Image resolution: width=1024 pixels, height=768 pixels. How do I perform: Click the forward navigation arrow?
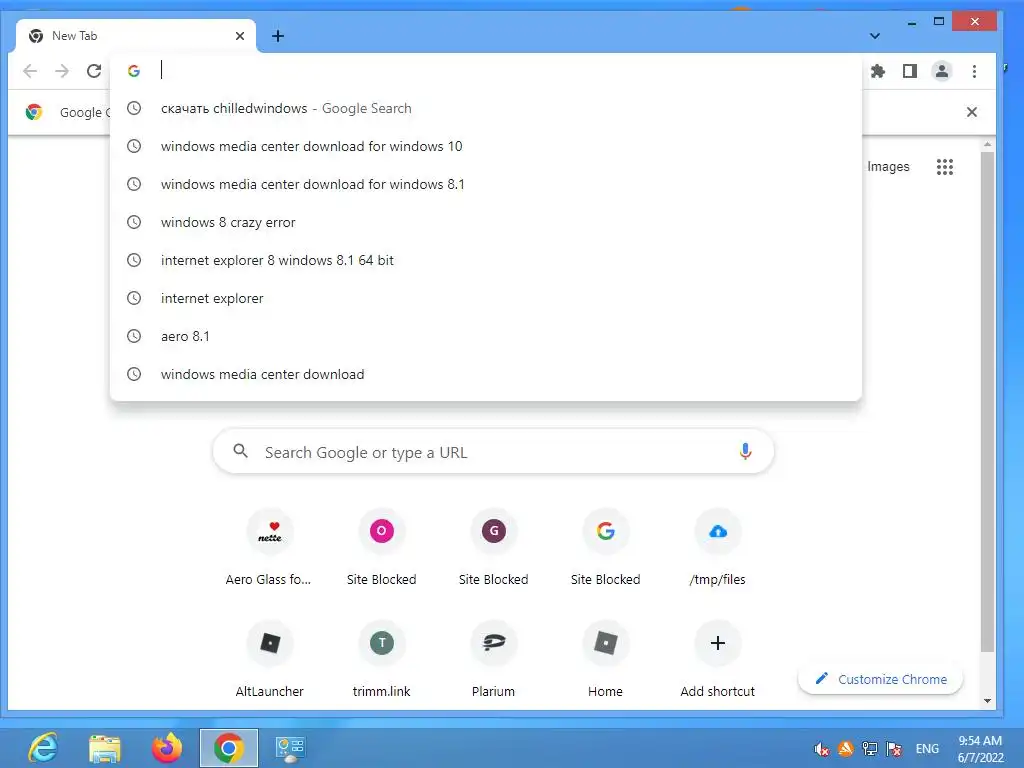(62, 71)
